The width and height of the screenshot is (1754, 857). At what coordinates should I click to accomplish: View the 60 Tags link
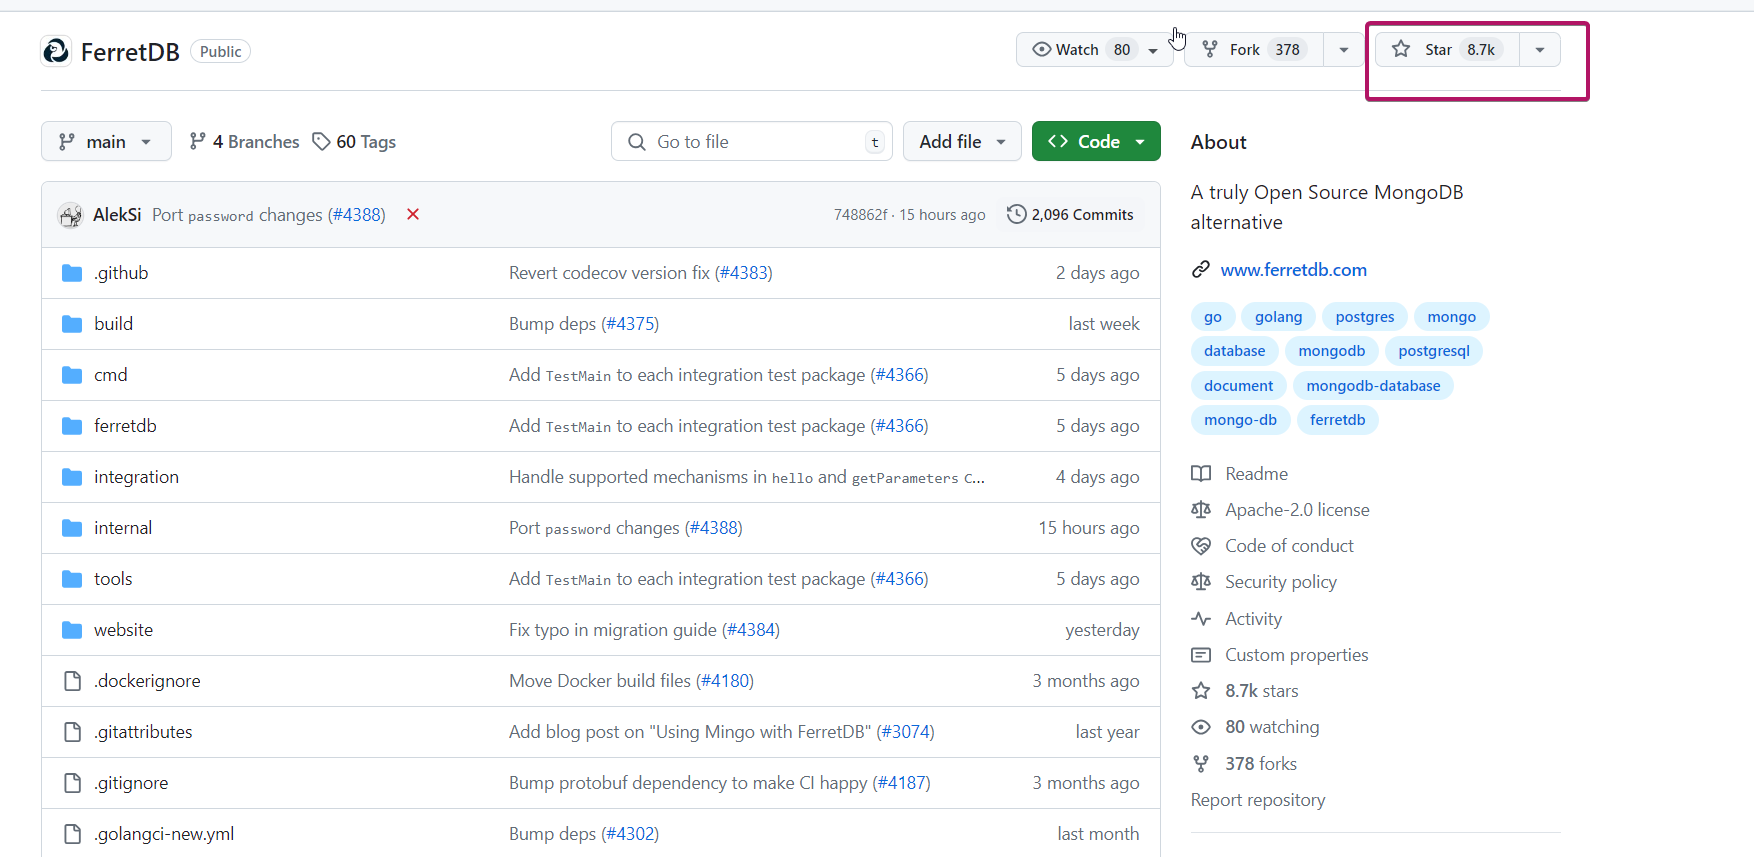click(354, 142)
